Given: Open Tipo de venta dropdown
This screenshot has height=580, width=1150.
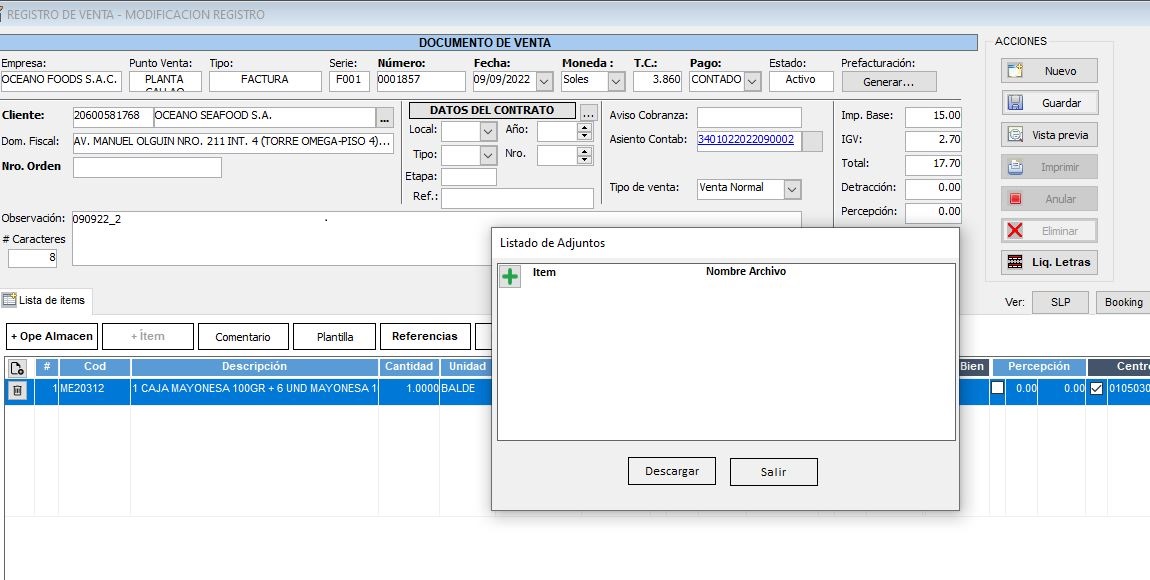Looking at the screenshot, I should (x=792, y=189).
